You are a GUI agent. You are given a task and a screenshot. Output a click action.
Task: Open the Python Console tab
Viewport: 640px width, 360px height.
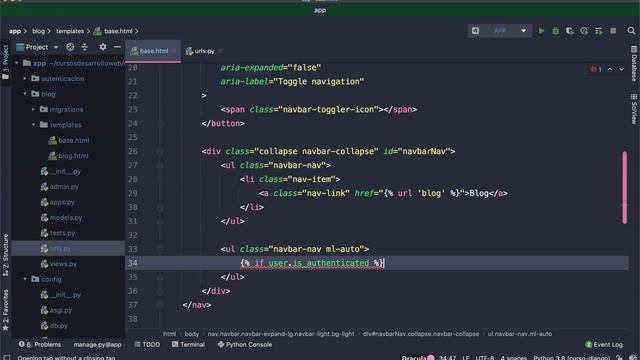(245, 344)
